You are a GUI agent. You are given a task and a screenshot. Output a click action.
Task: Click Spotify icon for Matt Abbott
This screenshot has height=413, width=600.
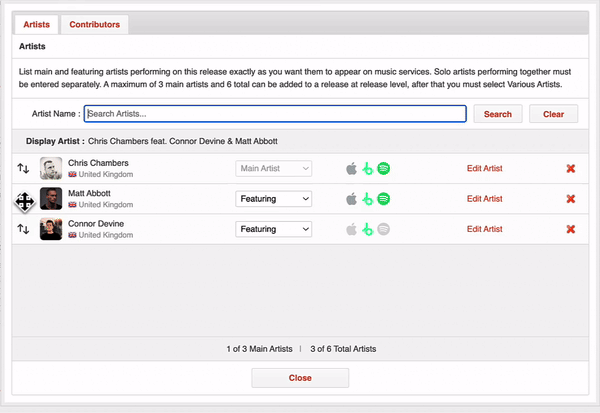click(x=383, y=199)
